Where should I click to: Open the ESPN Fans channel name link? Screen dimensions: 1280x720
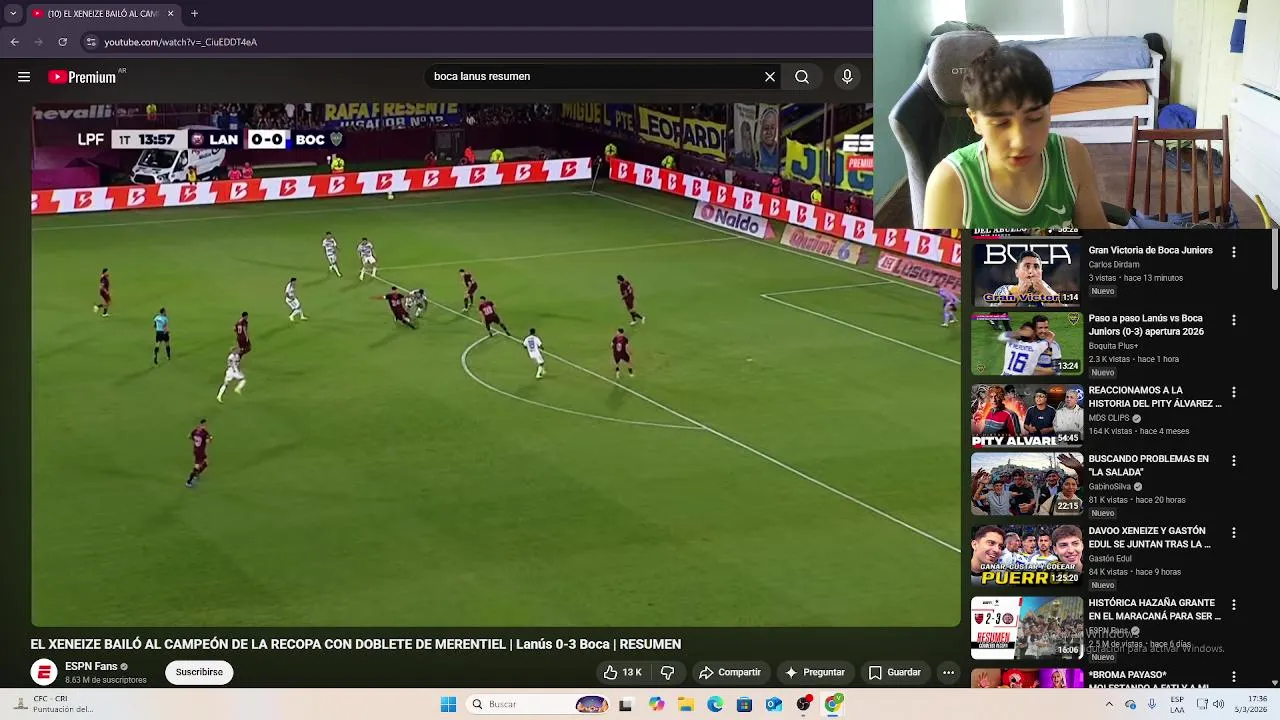[91, 667]
